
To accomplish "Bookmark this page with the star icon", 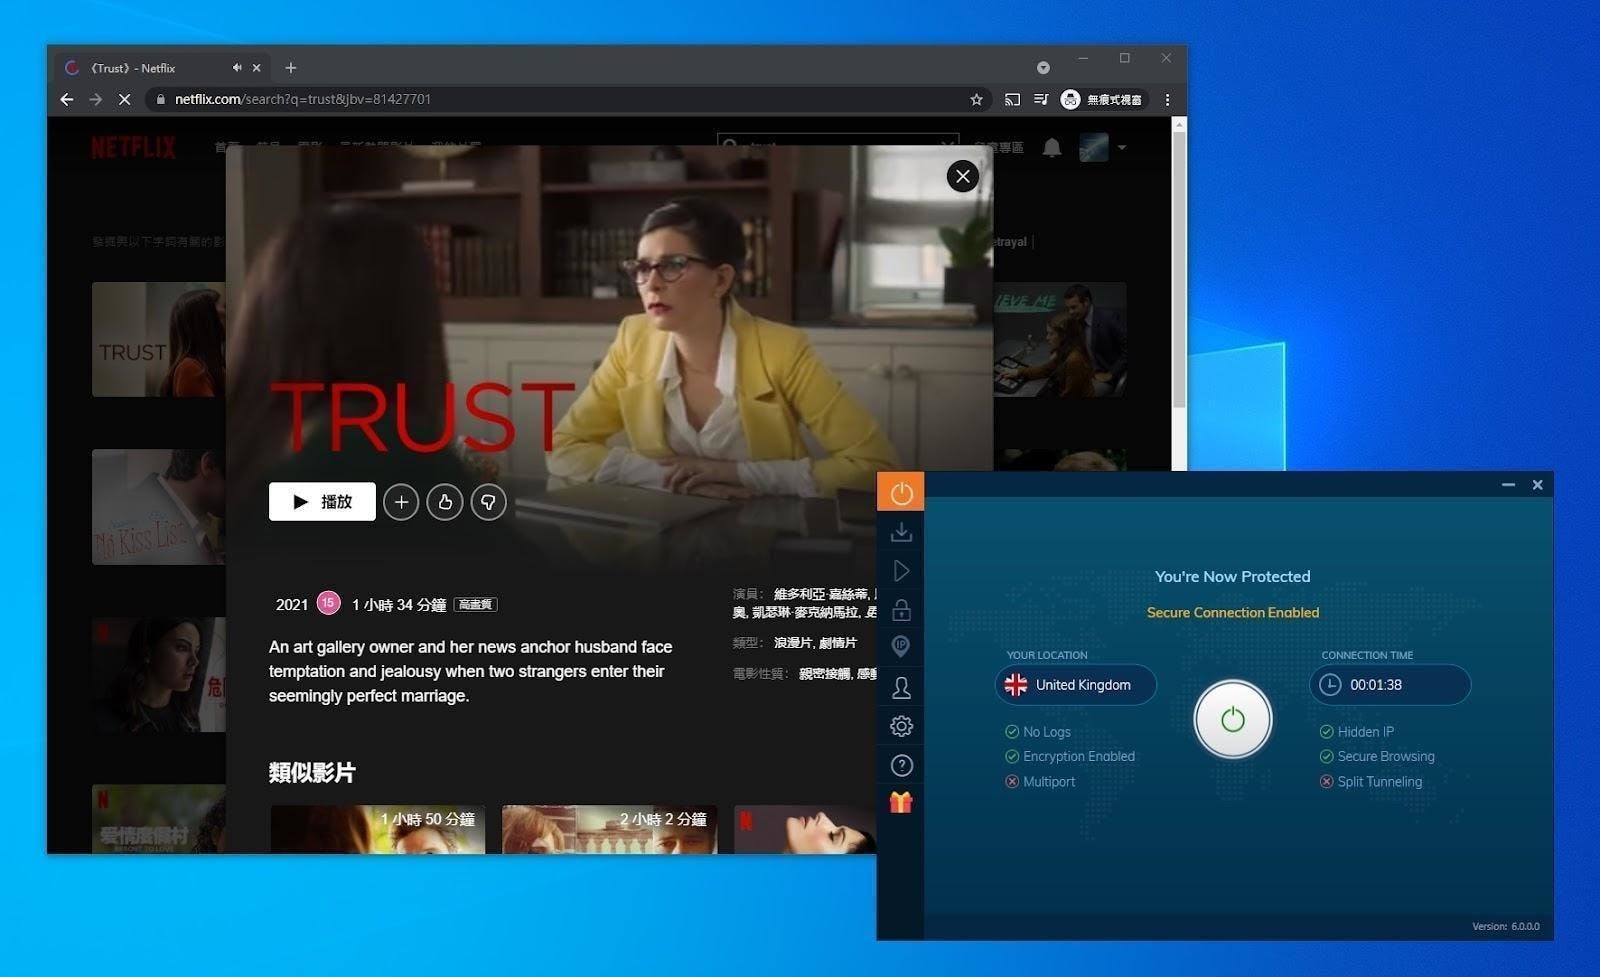I will point(976,99).
